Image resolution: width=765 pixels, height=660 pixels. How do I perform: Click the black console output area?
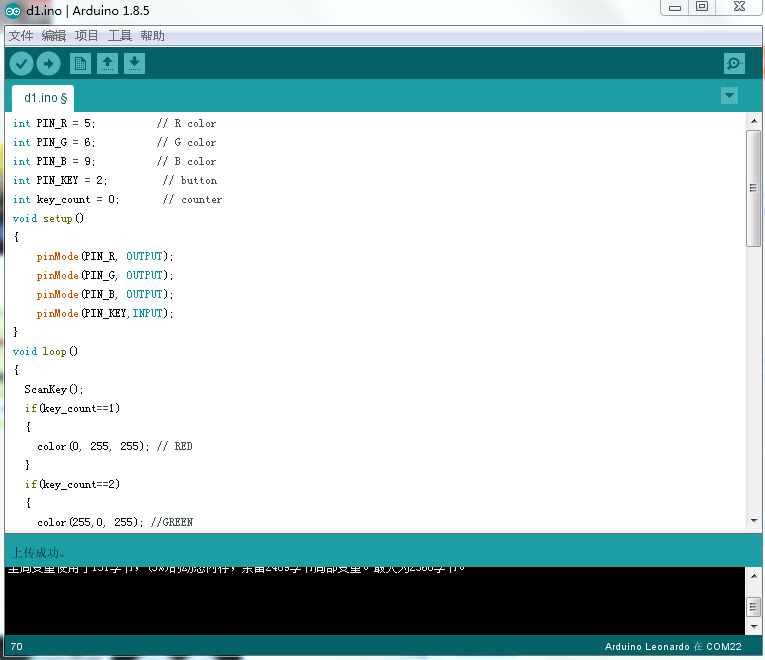tap(375, 601)
